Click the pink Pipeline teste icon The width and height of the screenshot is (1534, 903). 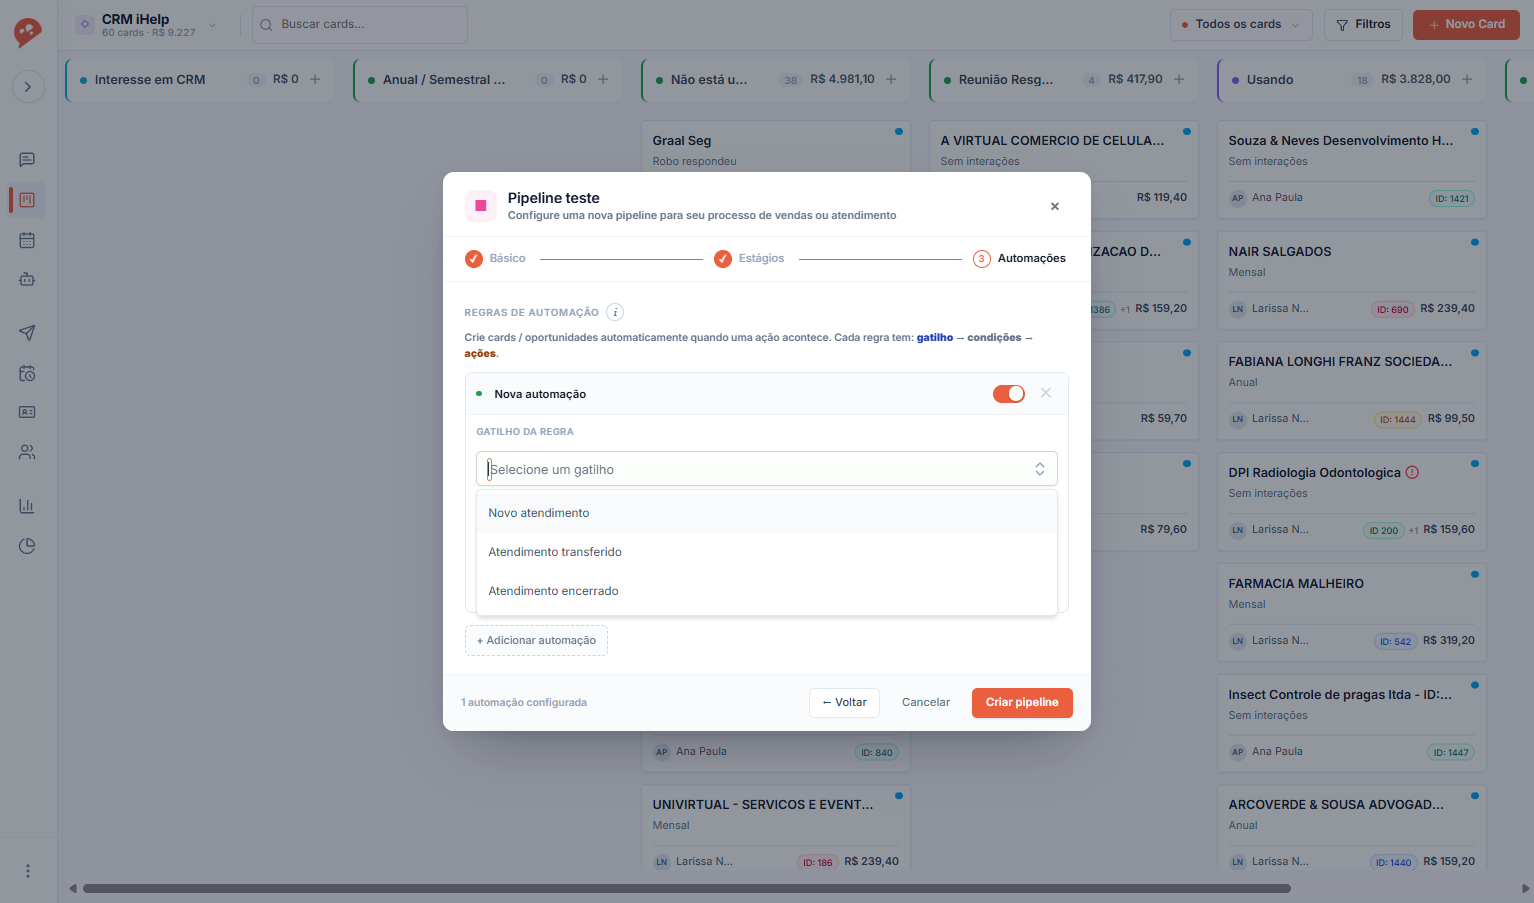click(480, 205)
